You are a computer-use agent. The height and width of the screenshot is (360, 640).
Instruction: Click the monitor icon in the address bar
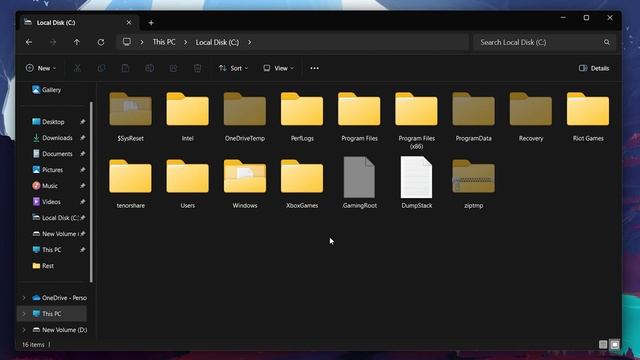coord(127,42)
